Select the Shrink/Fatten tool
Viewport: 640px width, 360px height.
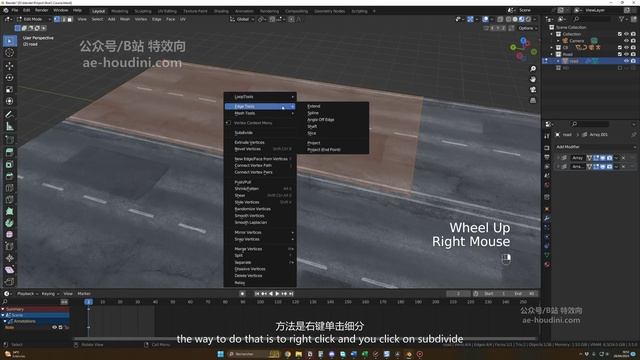(x=10, y=258)
